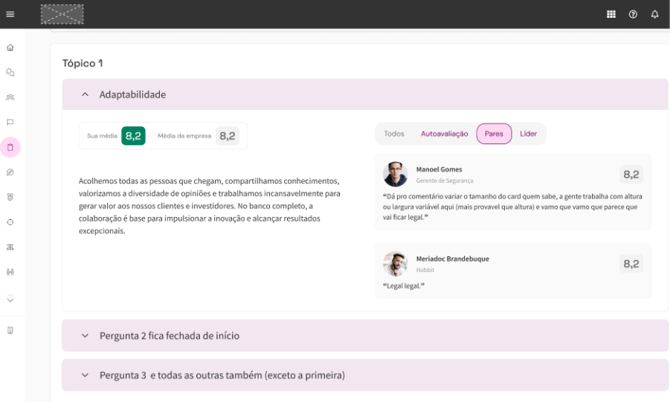Viewport: 670px width, 402px height.
Task: Open the notifications bell
Action: 655,14
